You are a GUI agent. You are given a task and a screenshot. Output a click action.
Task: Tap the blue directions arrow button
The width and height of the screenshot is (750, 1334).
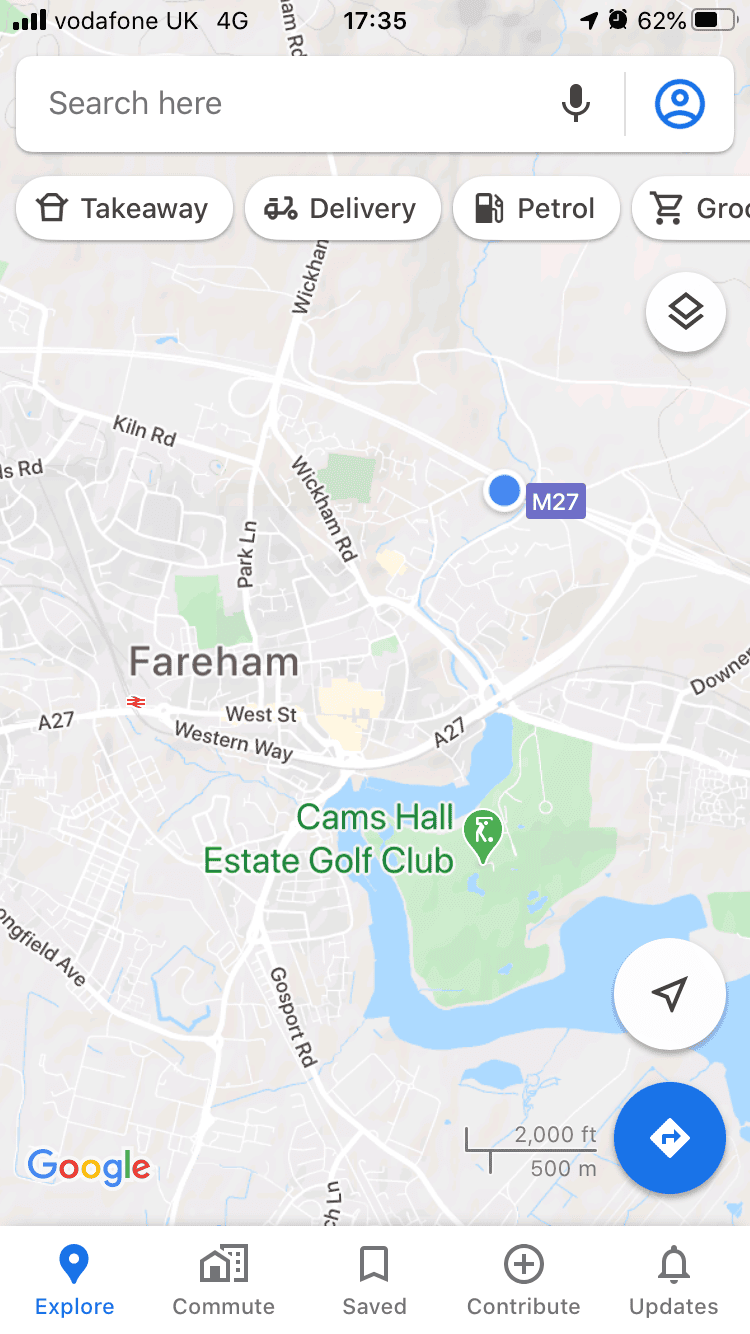(669, 1138)
